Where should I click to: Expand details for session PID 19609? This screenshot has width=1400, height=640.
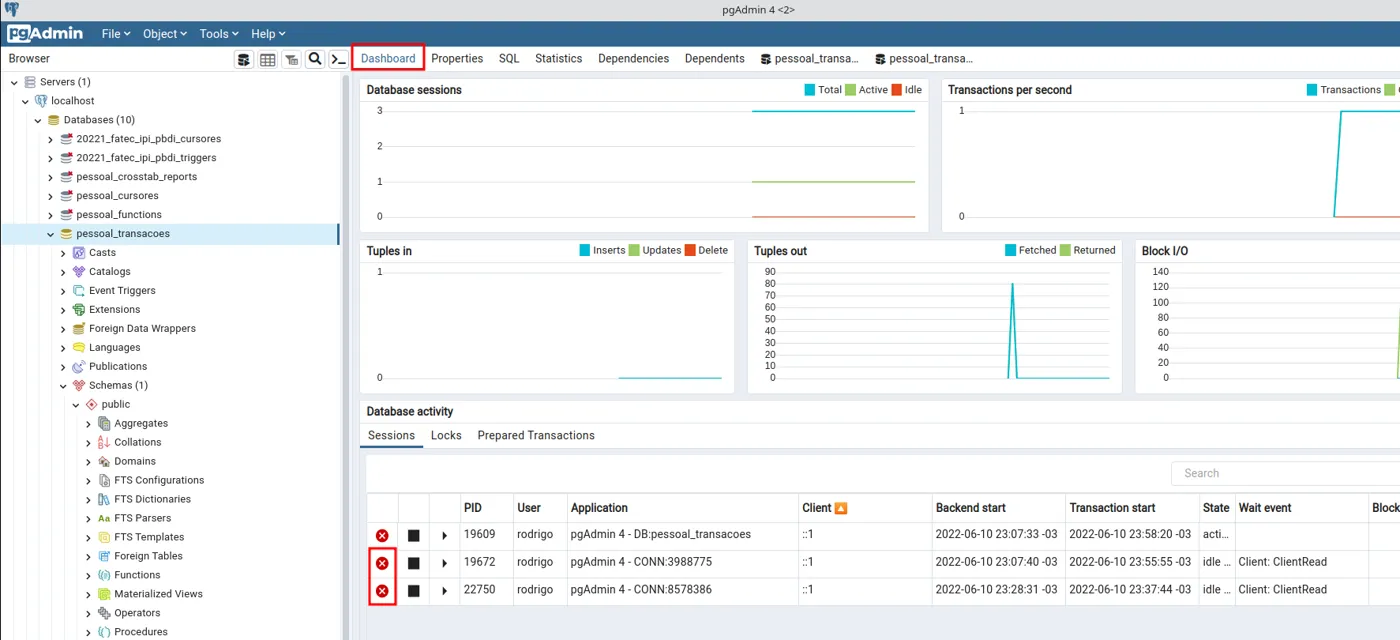pyautogui.click(x=444, y=536)
